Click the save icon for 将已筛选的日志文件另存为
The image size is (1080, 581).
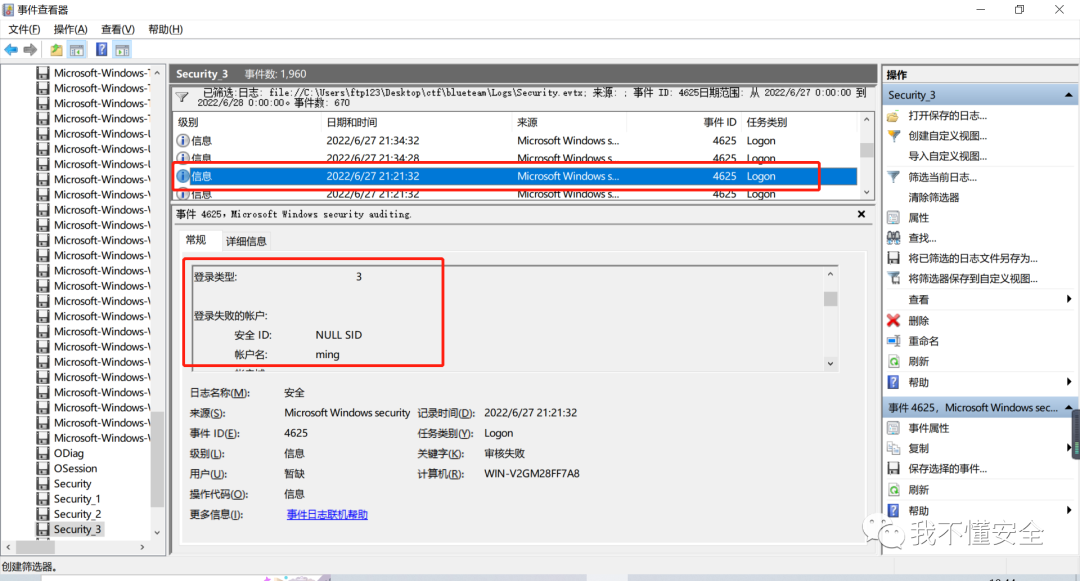click(x=893, y=258)
